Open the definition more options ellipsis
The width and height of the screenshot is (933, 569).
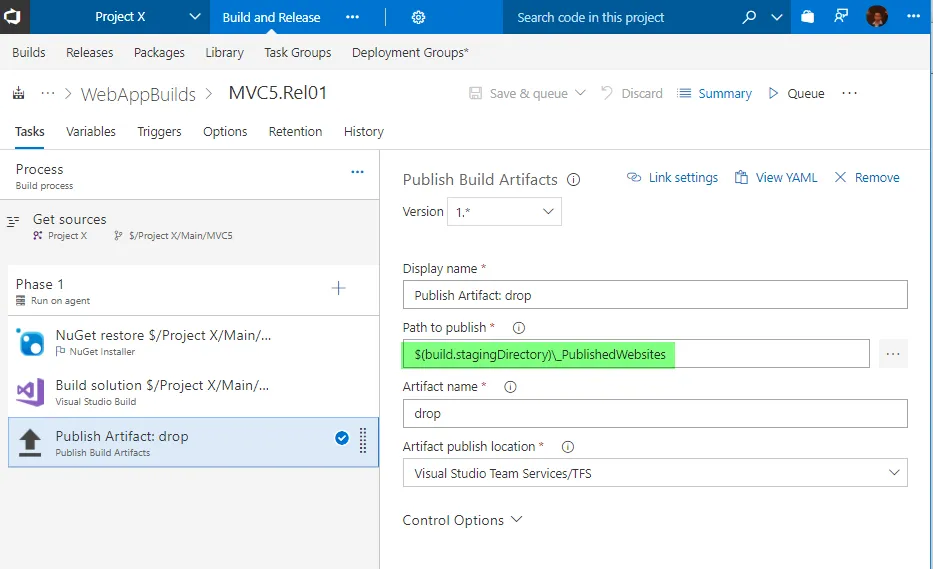(x=850, y=93)
